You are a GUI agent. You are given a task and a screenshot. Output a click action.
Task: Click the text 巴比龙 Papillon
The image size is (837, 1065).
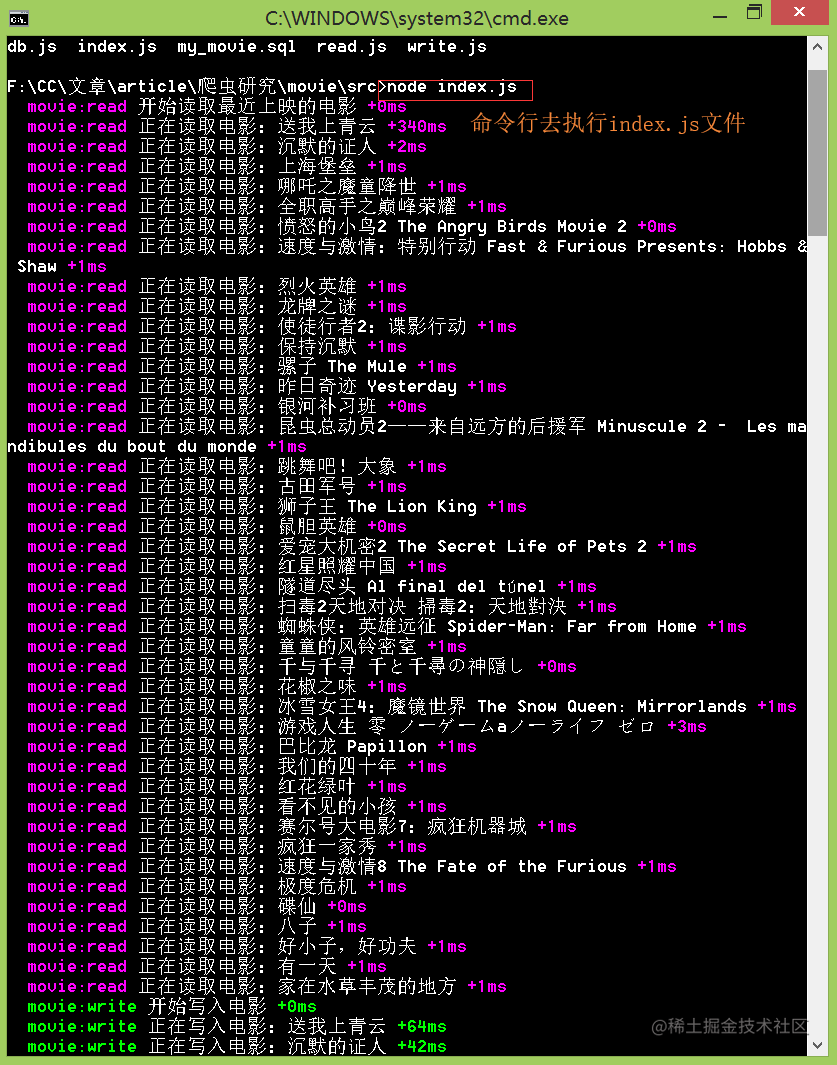coord(353,746)
